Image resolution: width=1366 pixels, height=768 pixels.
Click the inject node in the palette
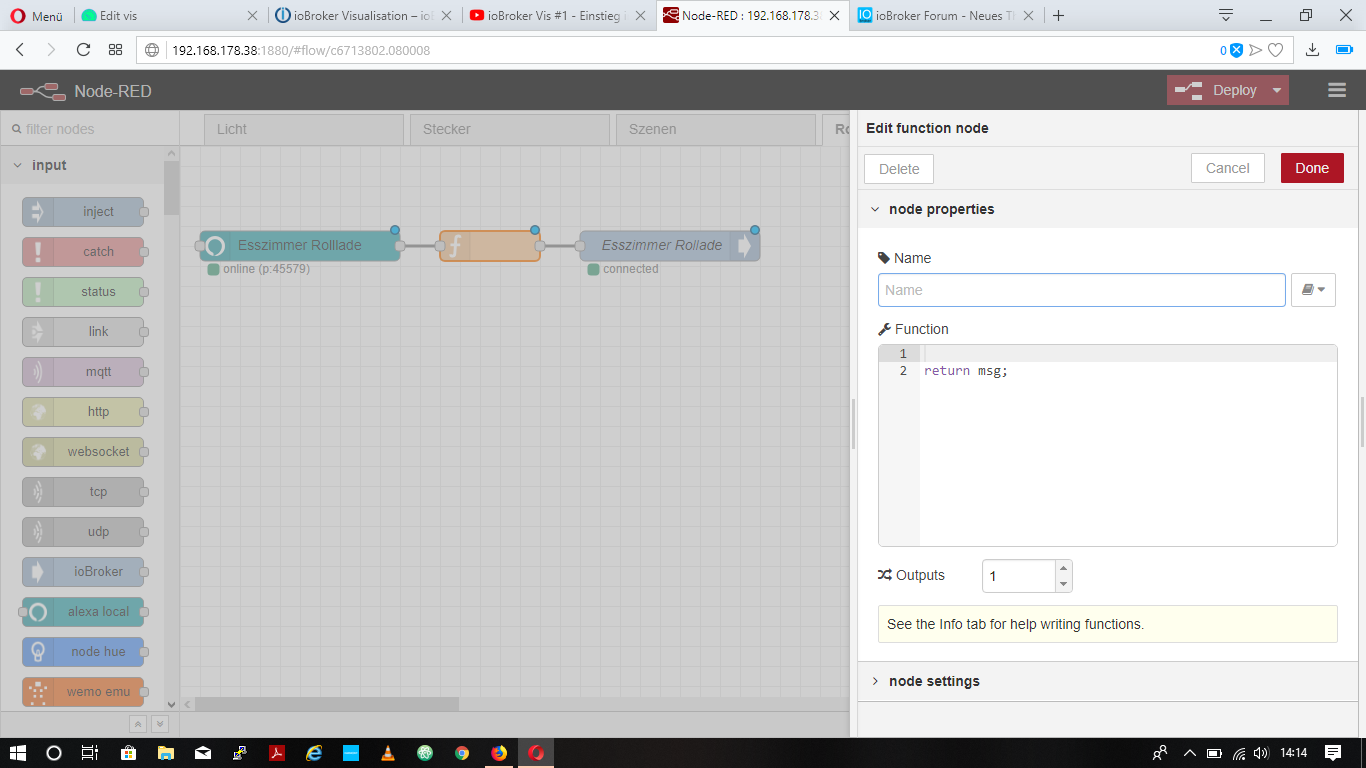coord(83,212)
